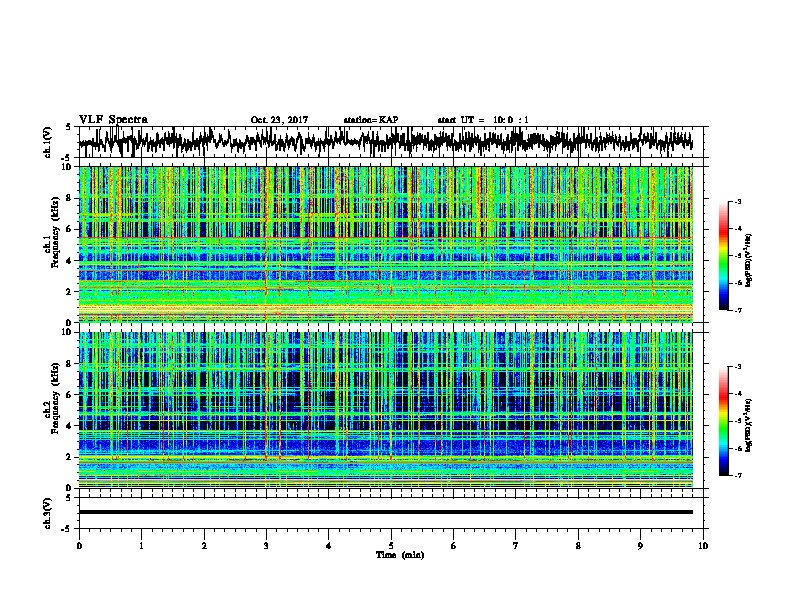
Task: Click time axis tick label "7"
Action: click(x=516, y=546)
